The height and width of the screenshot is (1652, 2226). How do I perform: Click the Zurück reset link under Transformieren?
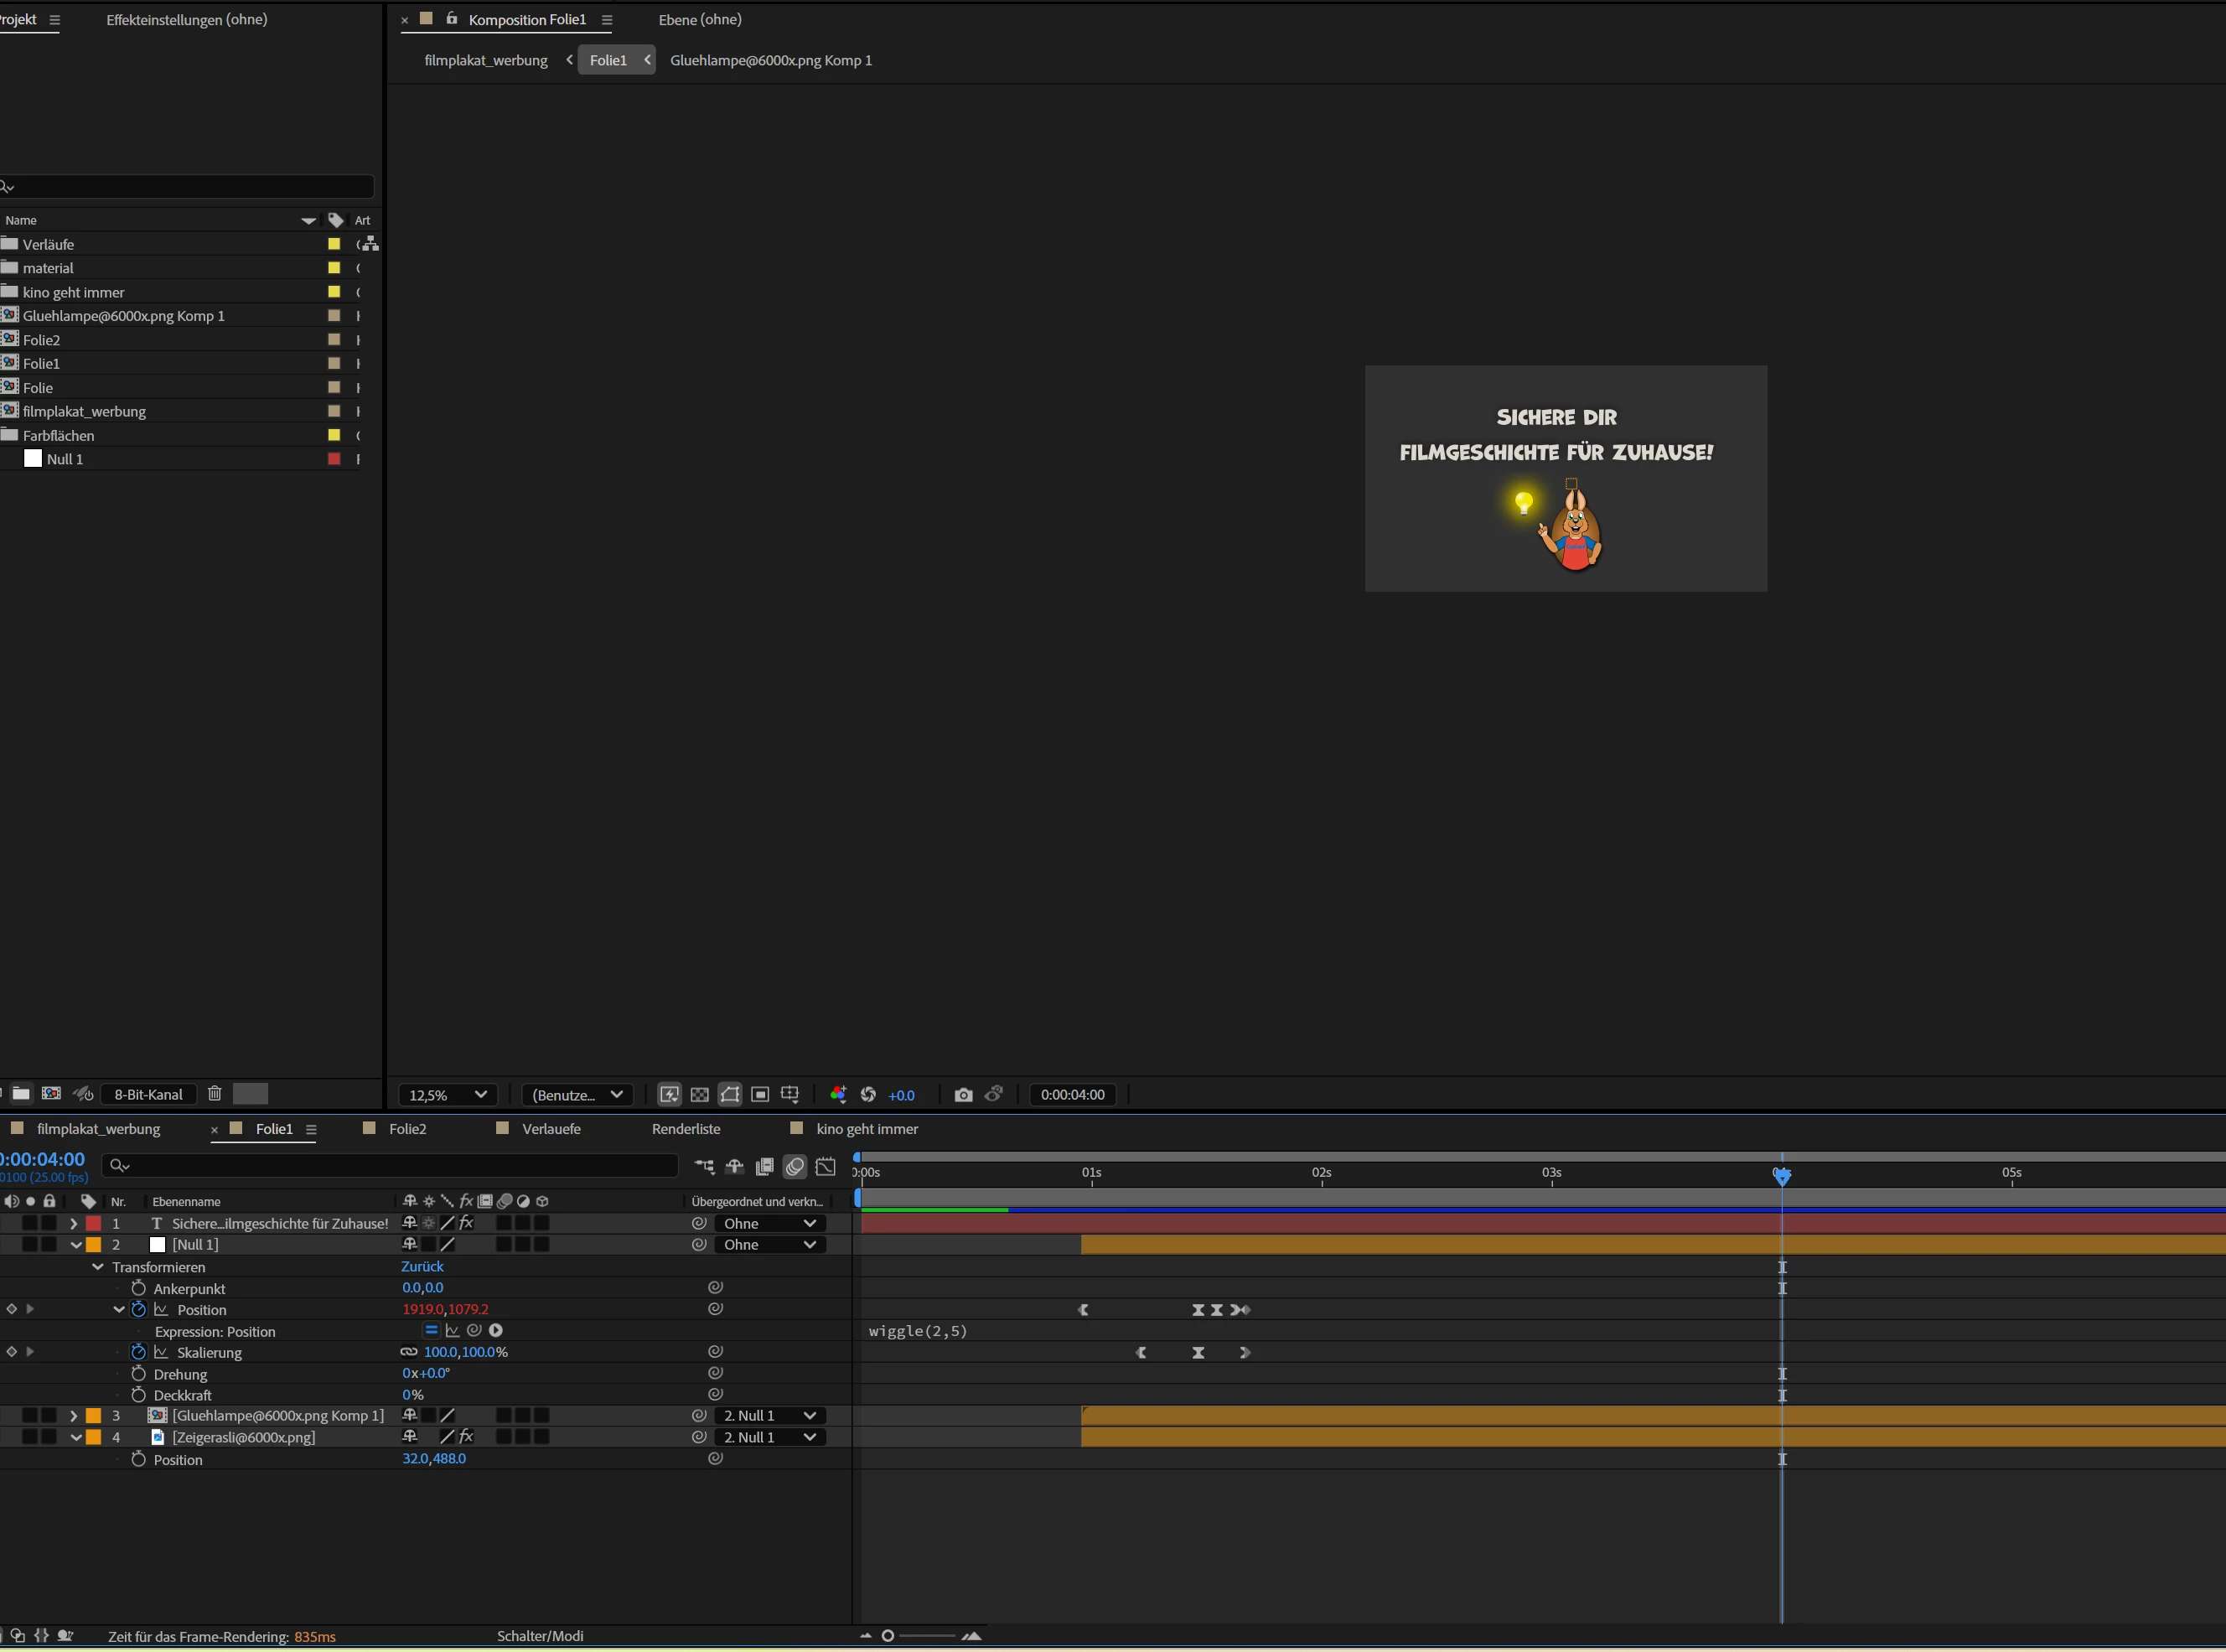pyautogui.click(x=422, y=1267)
